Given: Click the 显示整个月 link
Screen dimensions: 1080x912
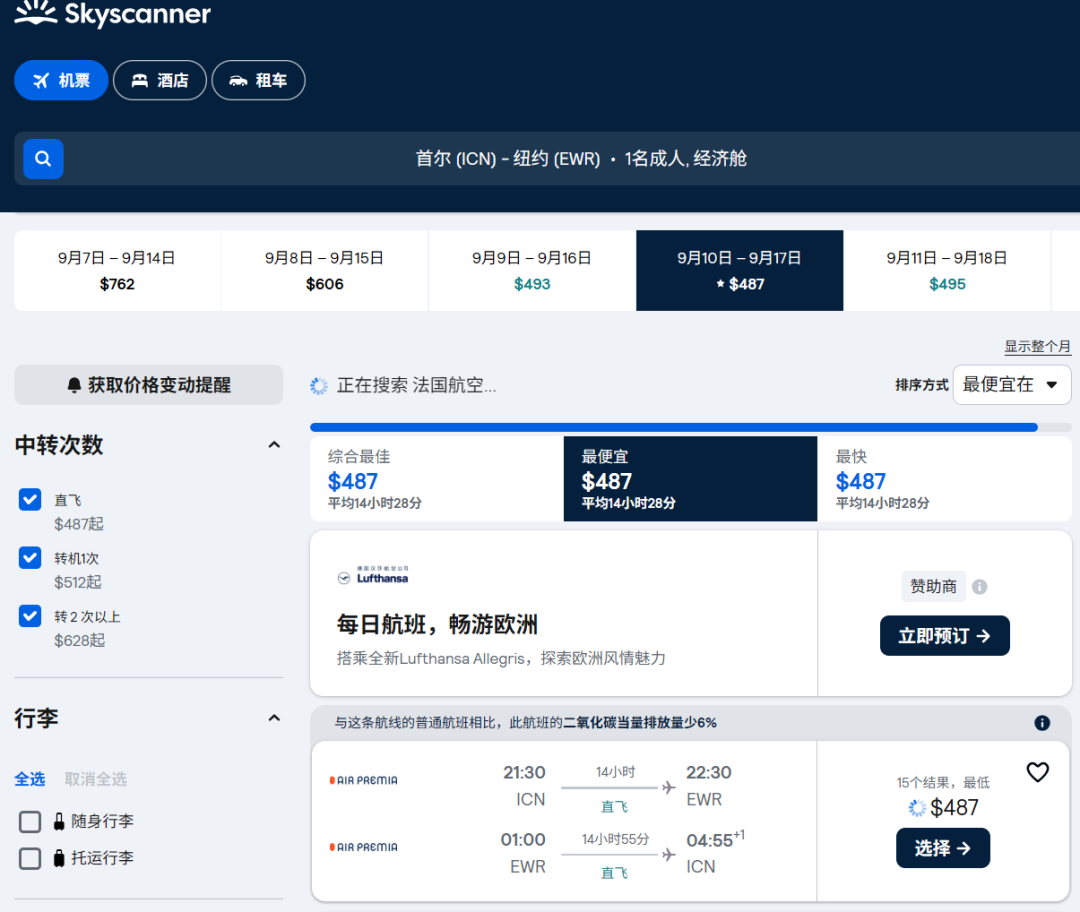Looking at the screenshot, I should point(1037,347).
